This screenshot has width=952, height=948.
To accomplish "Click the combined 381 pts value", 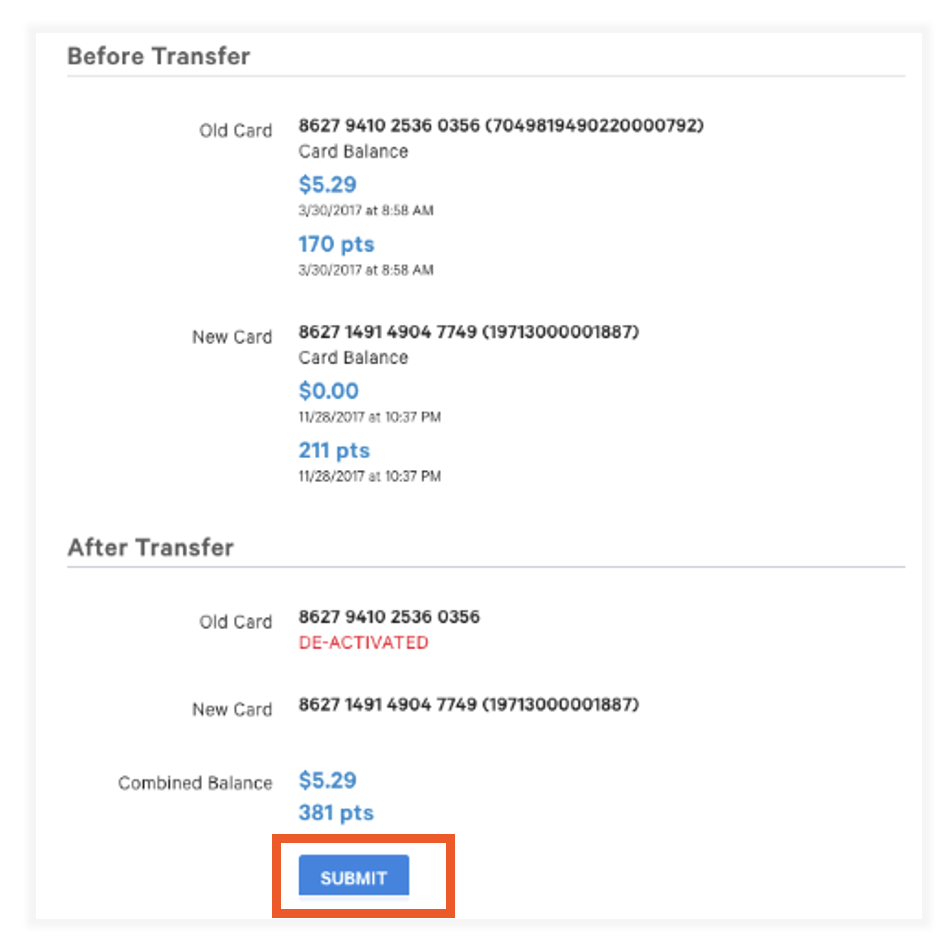I will pyautogui.click(x=336, y=813).
